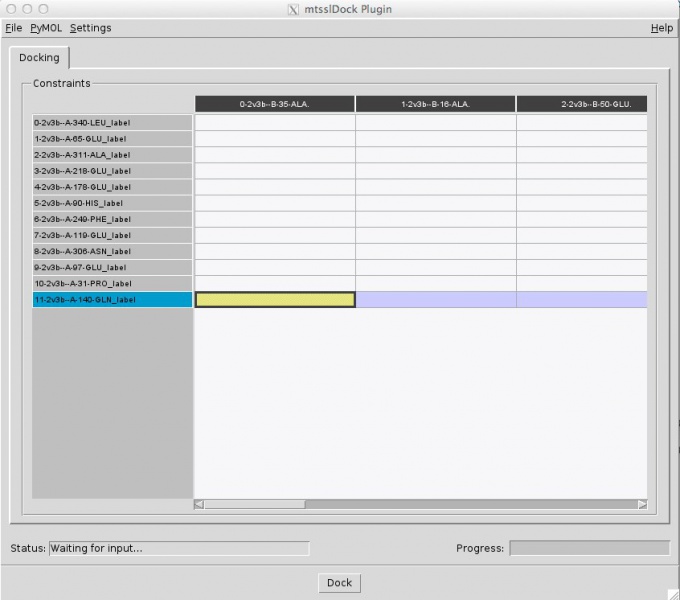Open the Settings menu

click(90, 28)
